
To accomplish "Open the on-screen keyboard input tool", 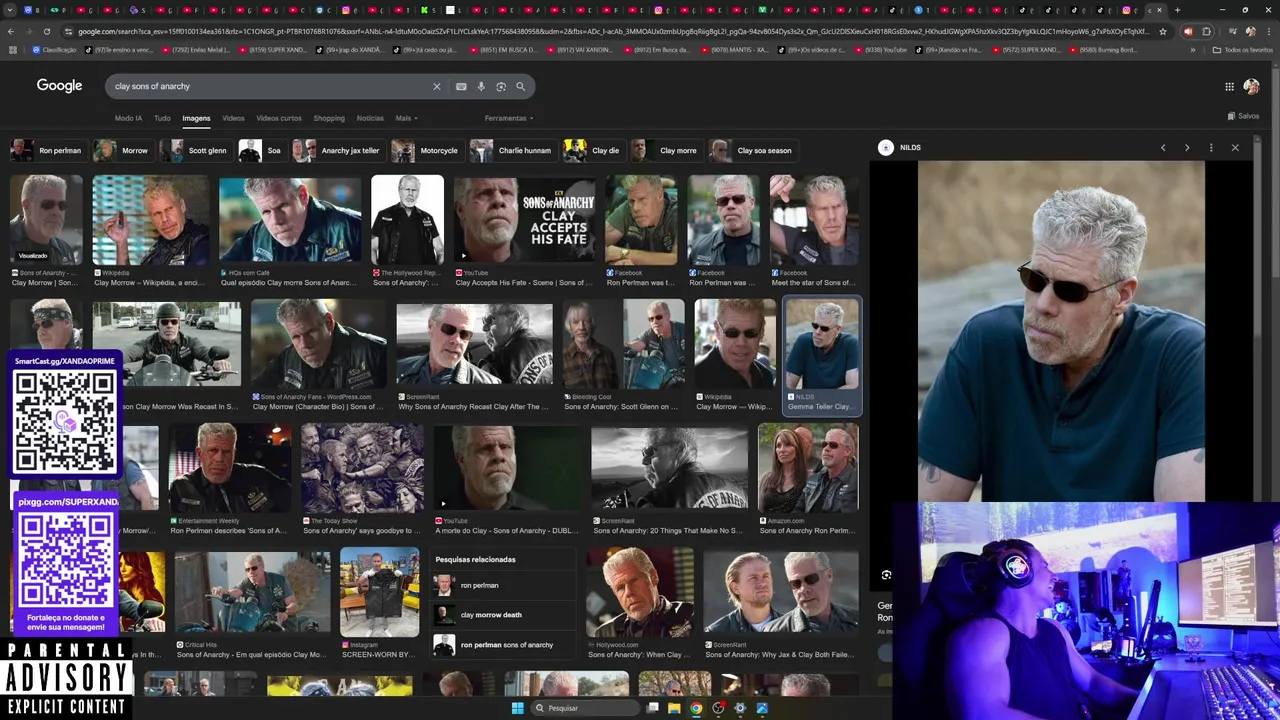I will (x=461, y=86).
